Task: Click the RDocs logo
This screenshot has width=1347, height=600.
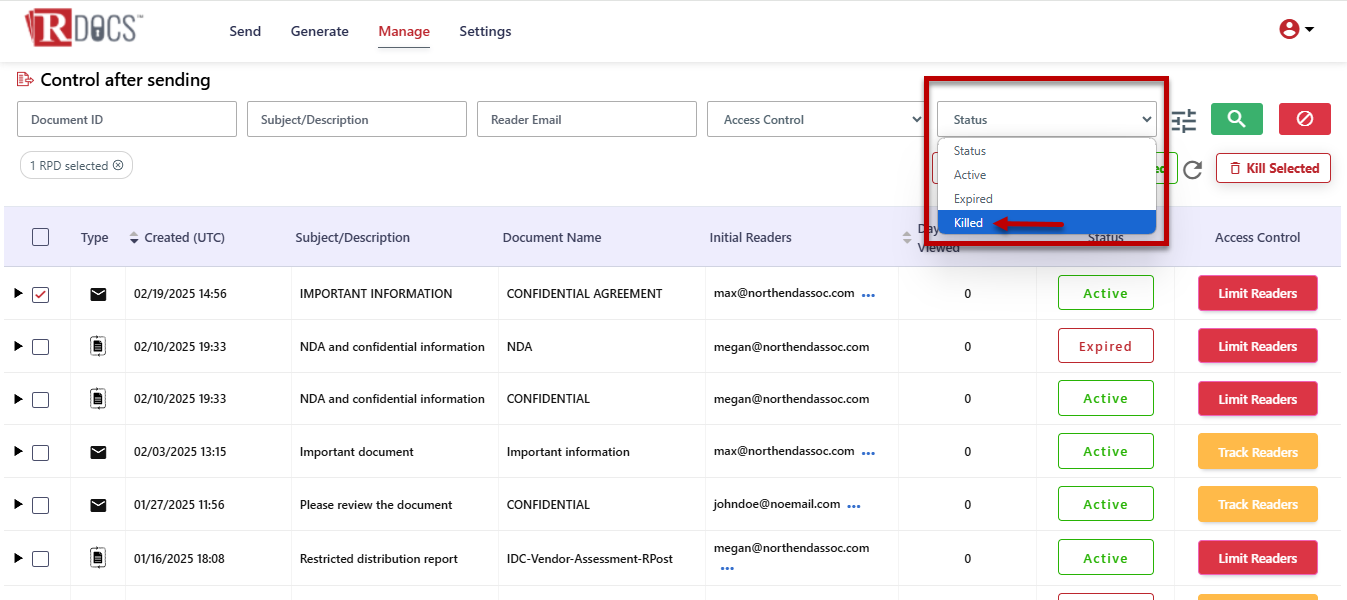Action: [84, 28]
